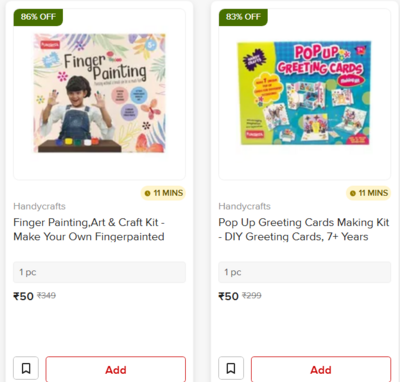The width and height of the screenshot is (400, 382).
Task: Open the Pop Up Greeting Cards product image
Action: point(304,93)
